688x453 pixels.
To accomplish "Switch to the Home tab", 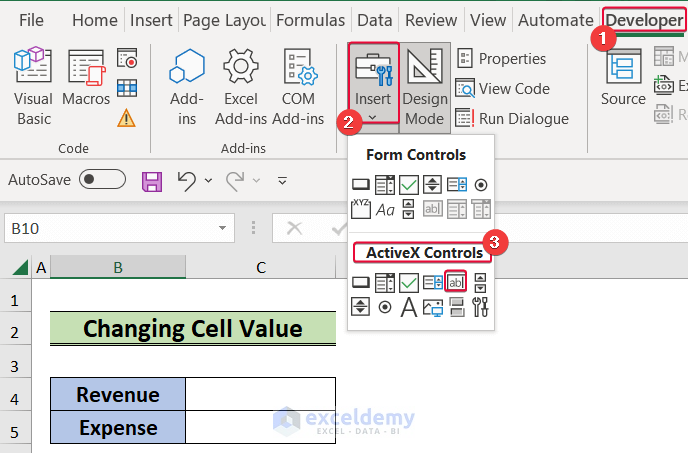I will (x=95, y=20).
